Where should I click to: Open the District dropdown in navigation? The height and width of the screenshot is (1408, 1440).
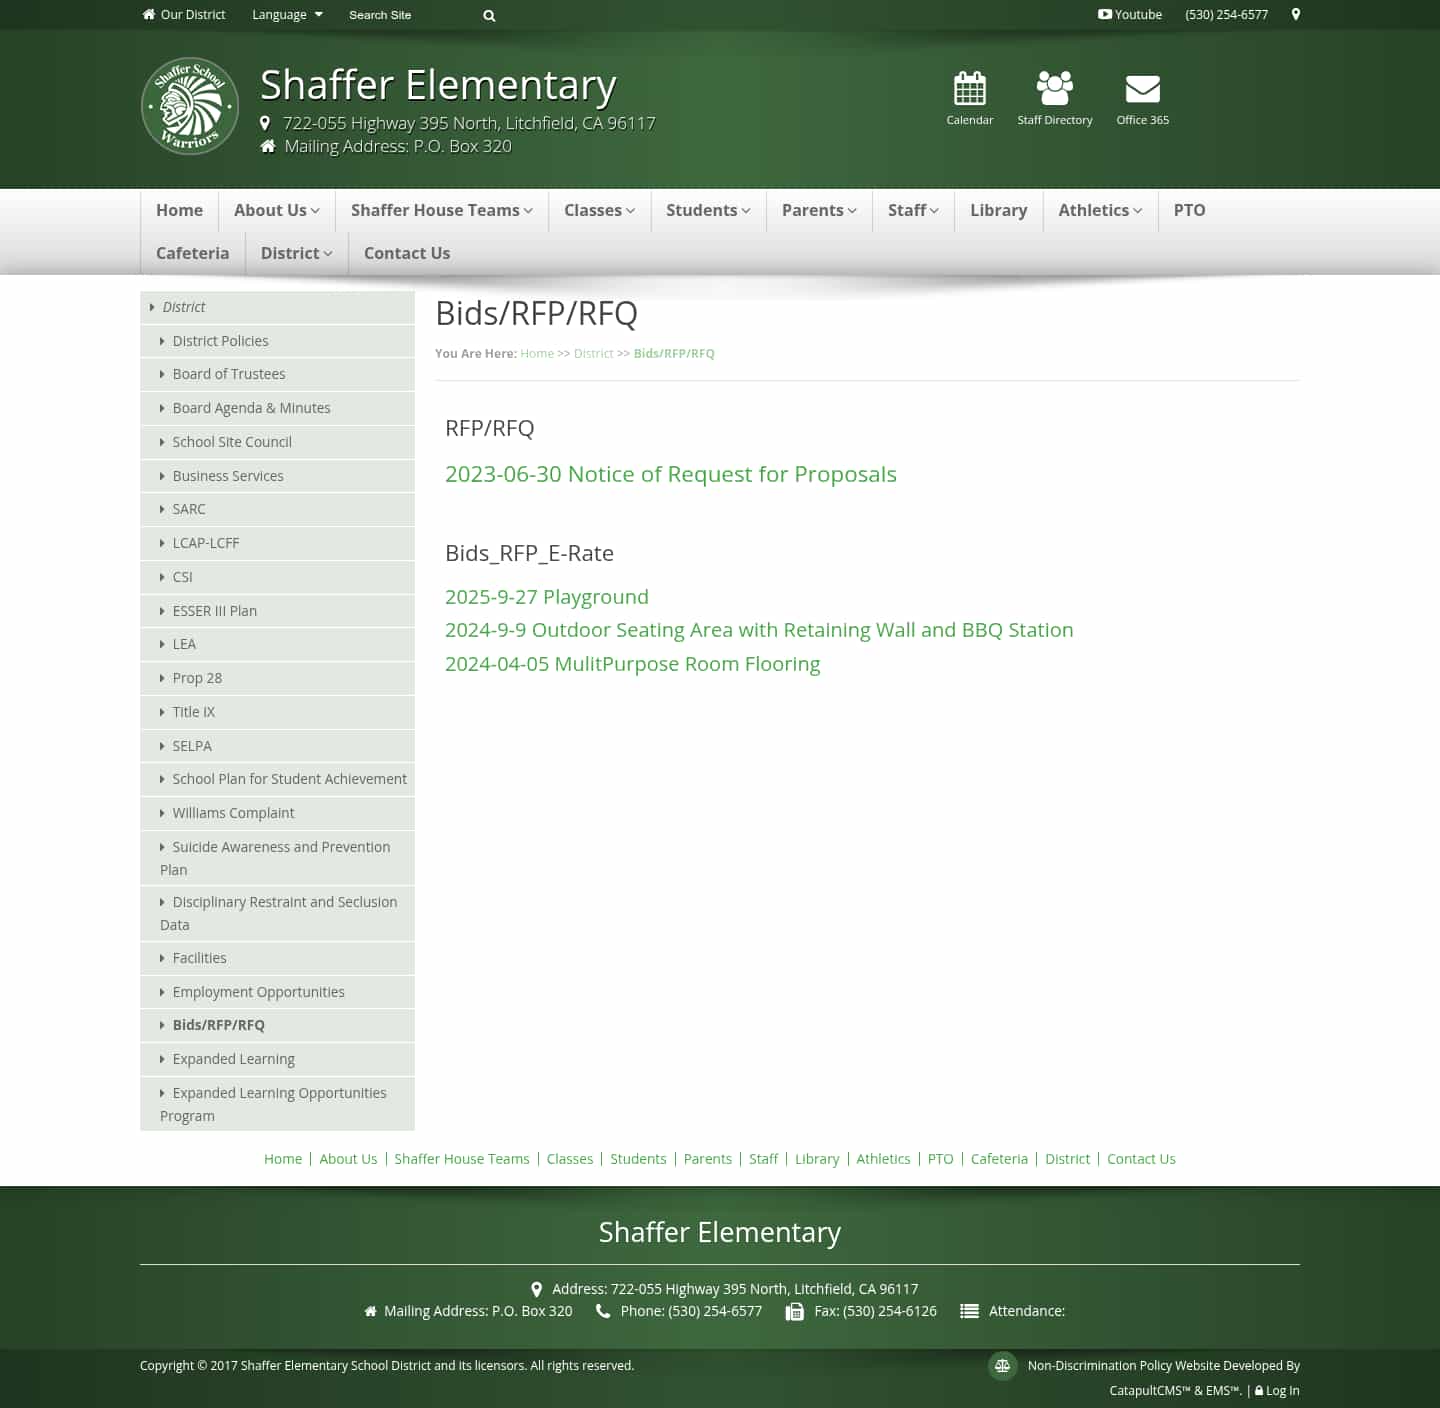point(295,253)
